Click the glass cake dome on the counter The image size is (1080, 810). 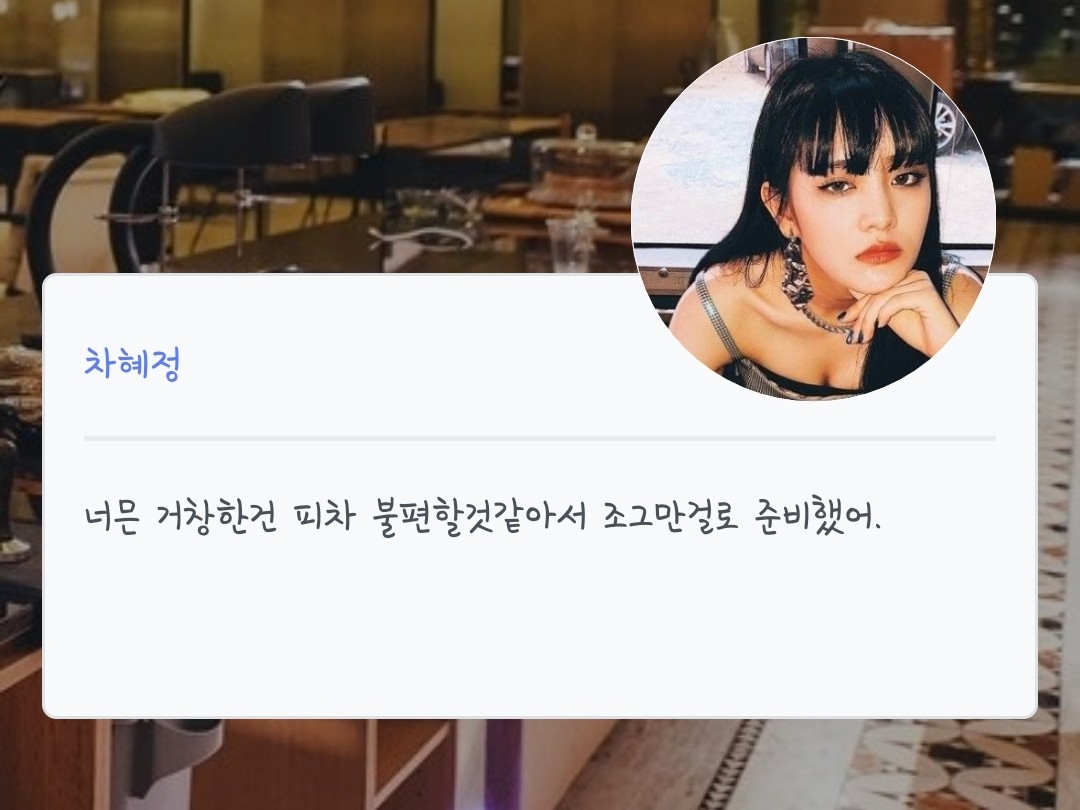pyautogui.click(x=585, y=165)
